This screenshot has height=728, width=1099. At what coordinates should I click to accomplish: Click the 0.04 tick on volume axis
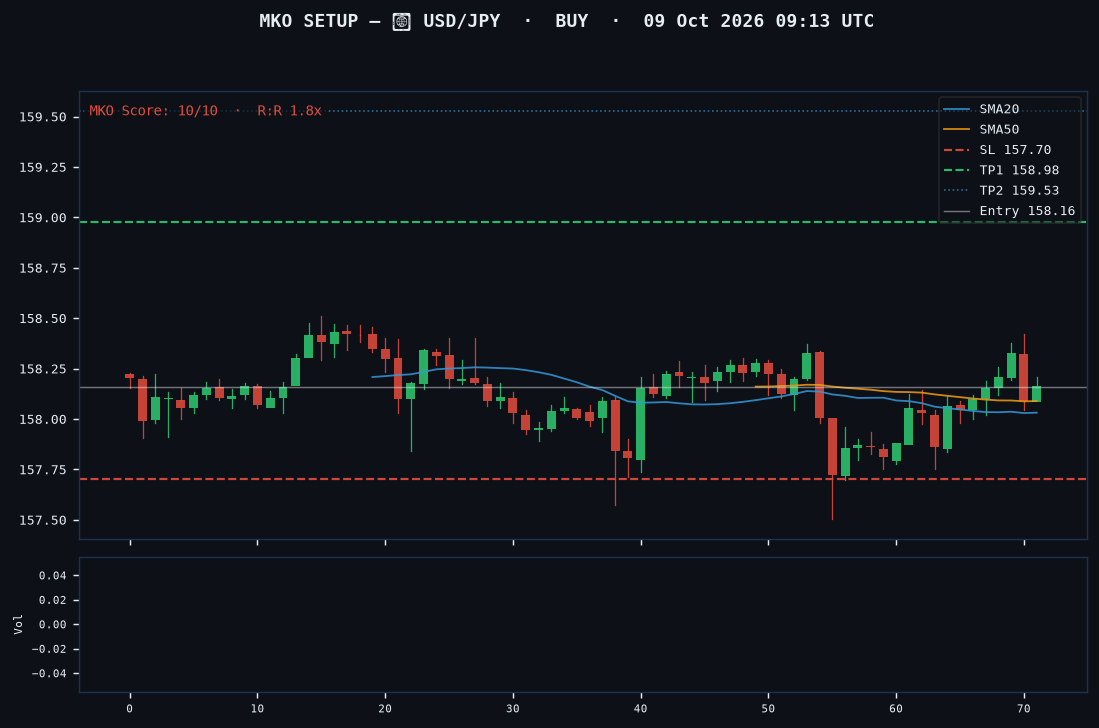[53, 576]
